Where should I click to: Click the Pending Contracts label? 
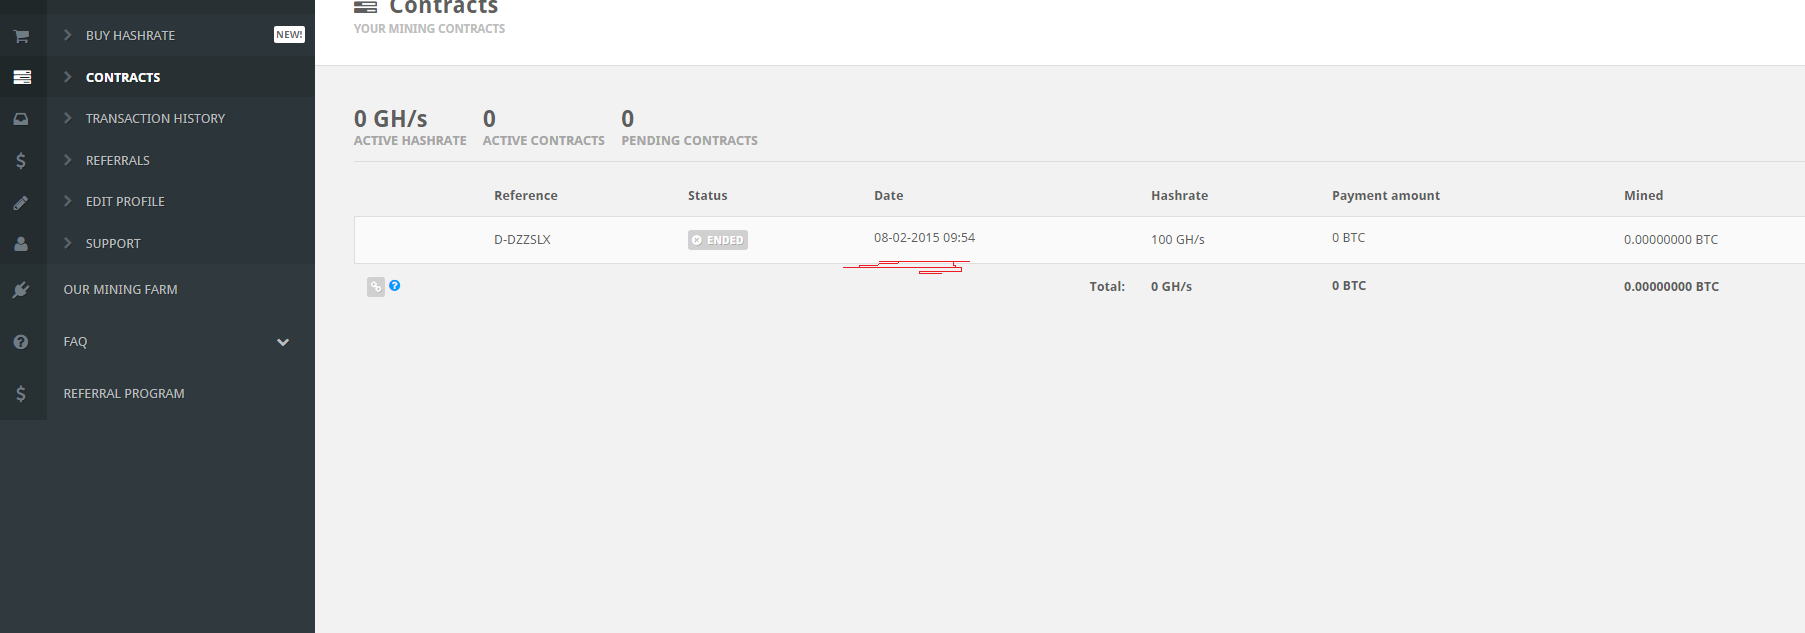coord(689,141)
